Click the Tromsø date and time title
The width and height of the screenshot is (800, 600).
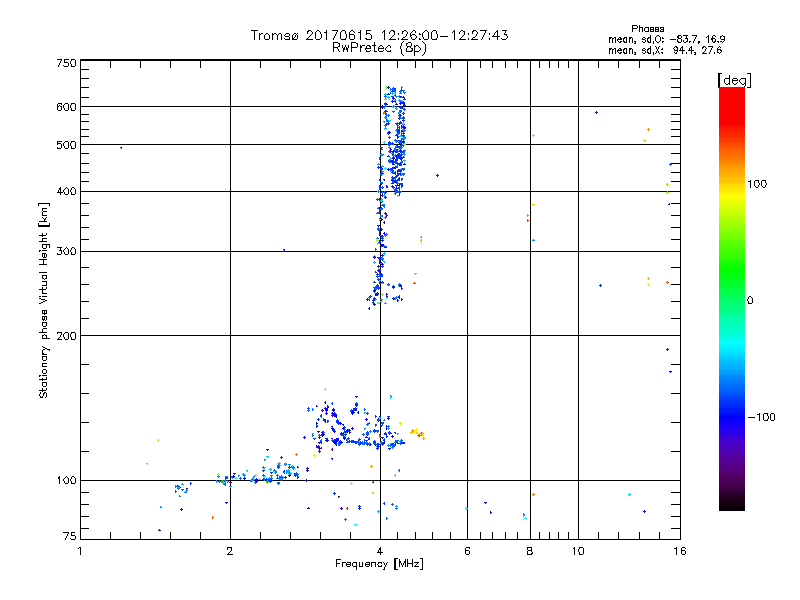click(x=379, y=35)
